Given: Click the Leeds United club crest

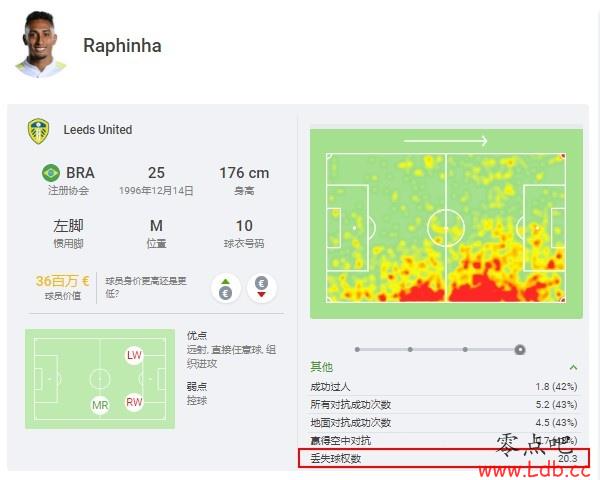Looking at the screenshot, I should click(x=38, y=131).
